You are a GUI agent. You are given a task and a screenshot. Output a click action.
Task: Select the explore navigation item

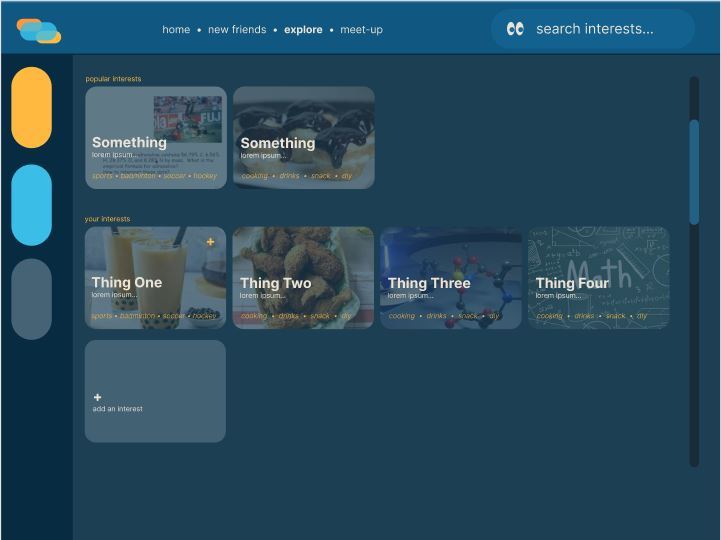303,29
